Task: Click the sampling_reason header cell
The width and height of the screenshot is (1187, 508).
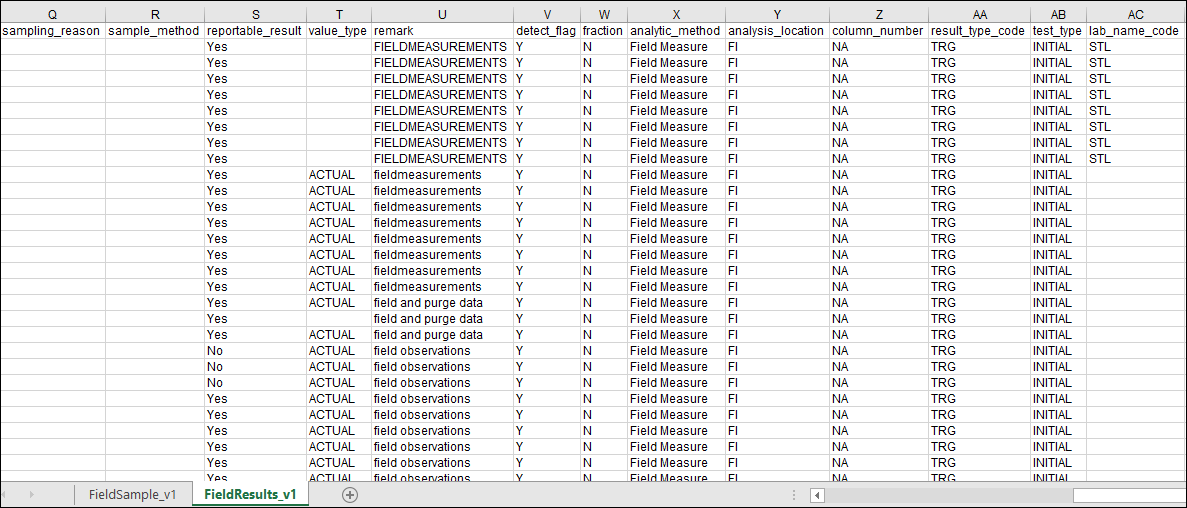Action: click(x=52, y=31)
